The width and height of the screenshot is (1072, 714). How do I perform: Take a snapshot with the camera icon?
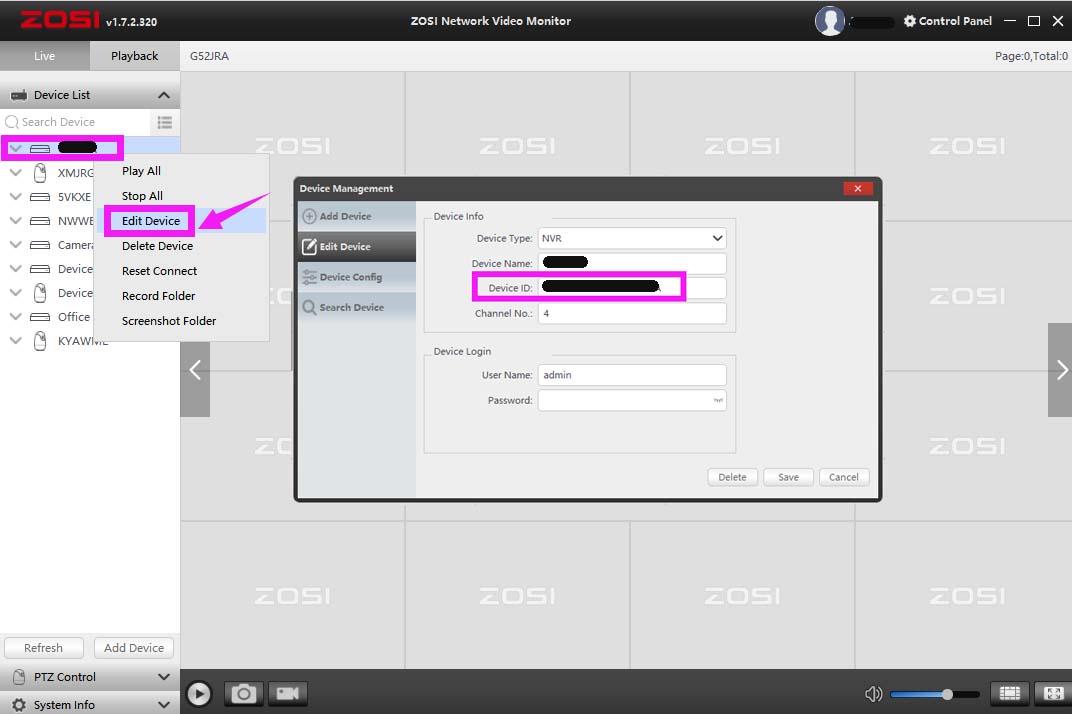(x=243, y=694)
